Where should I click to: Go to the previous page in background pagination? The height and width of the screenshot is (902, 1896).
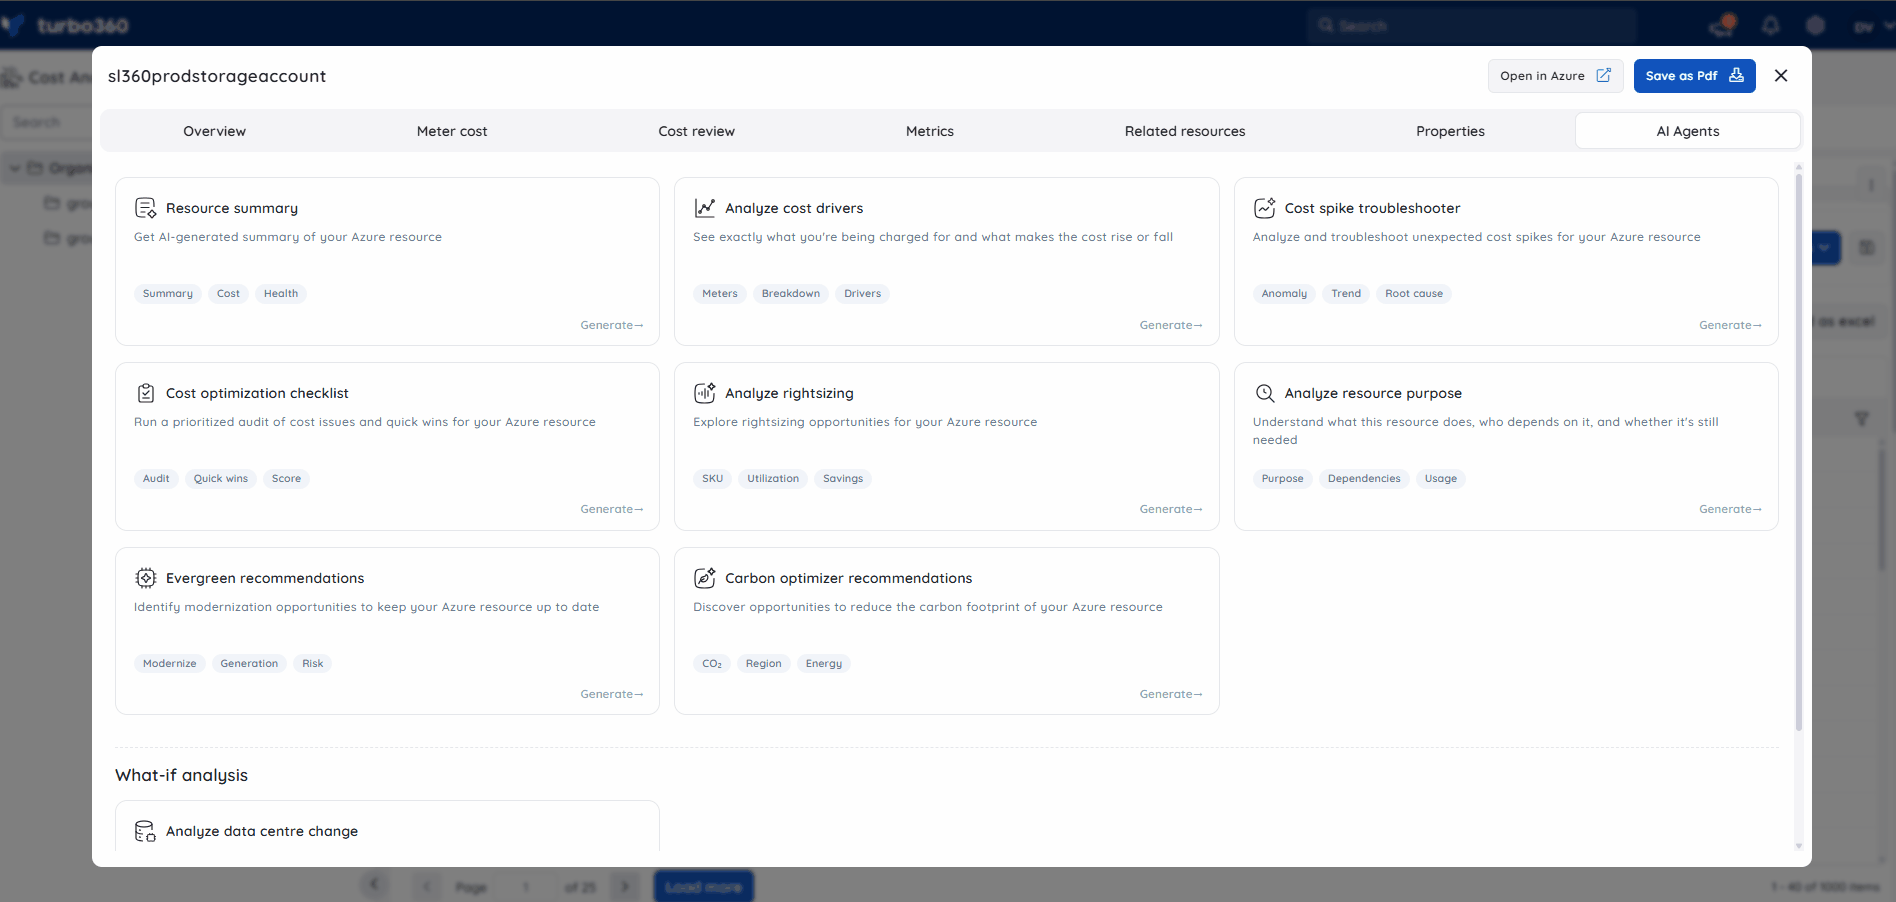pyautogui.click(x=427, y=886)
